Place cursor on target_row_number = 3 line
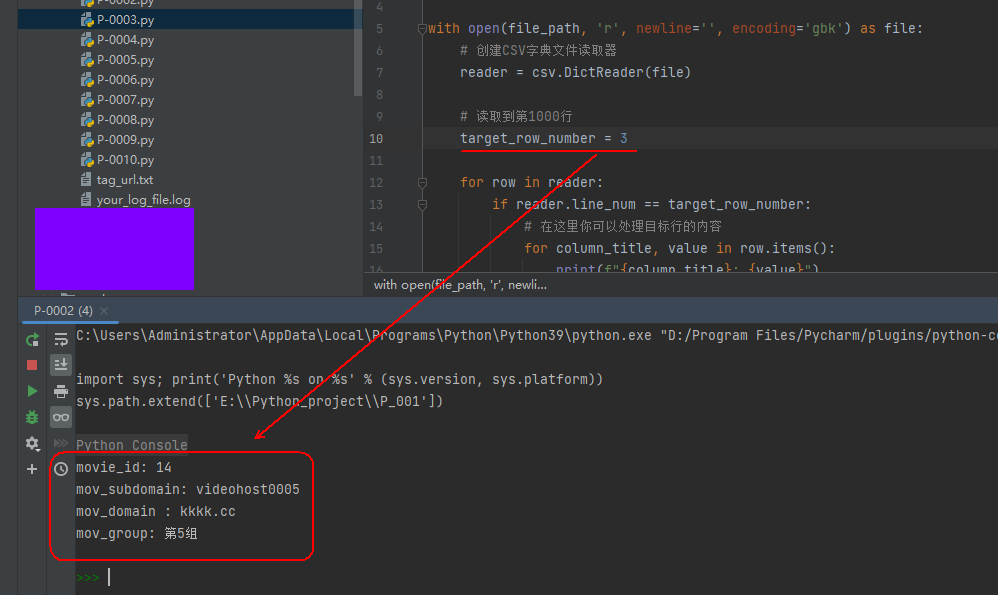Screen dimensions: 998x595 tap(544, 138)
